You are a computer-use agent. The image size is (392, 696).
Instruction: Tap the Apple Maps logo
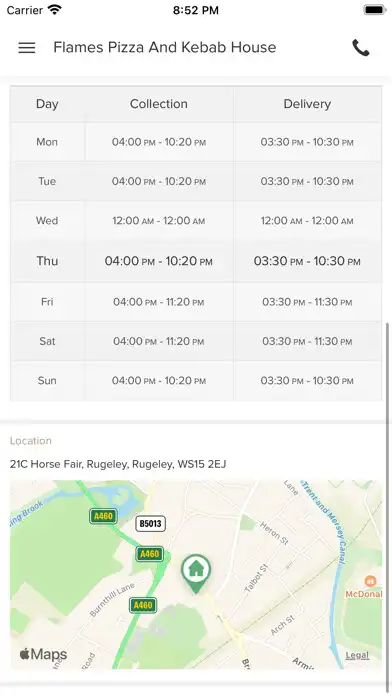coord(43,654)
